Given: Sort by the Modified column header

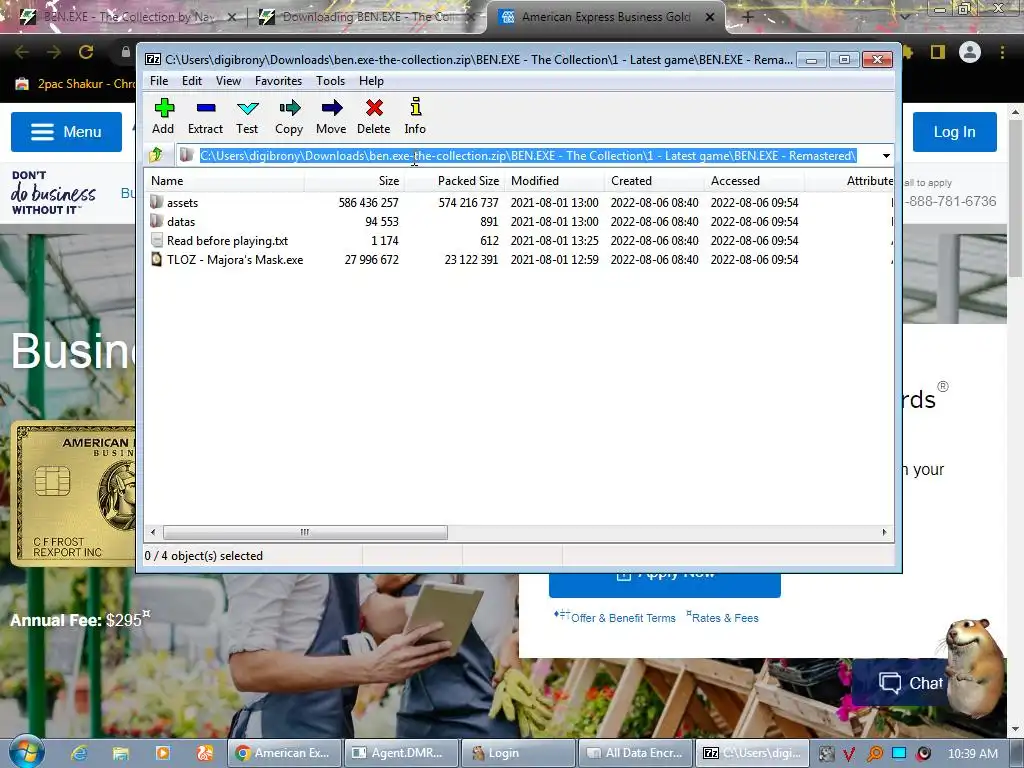Looking at the screenshot, I should point(554,181).
